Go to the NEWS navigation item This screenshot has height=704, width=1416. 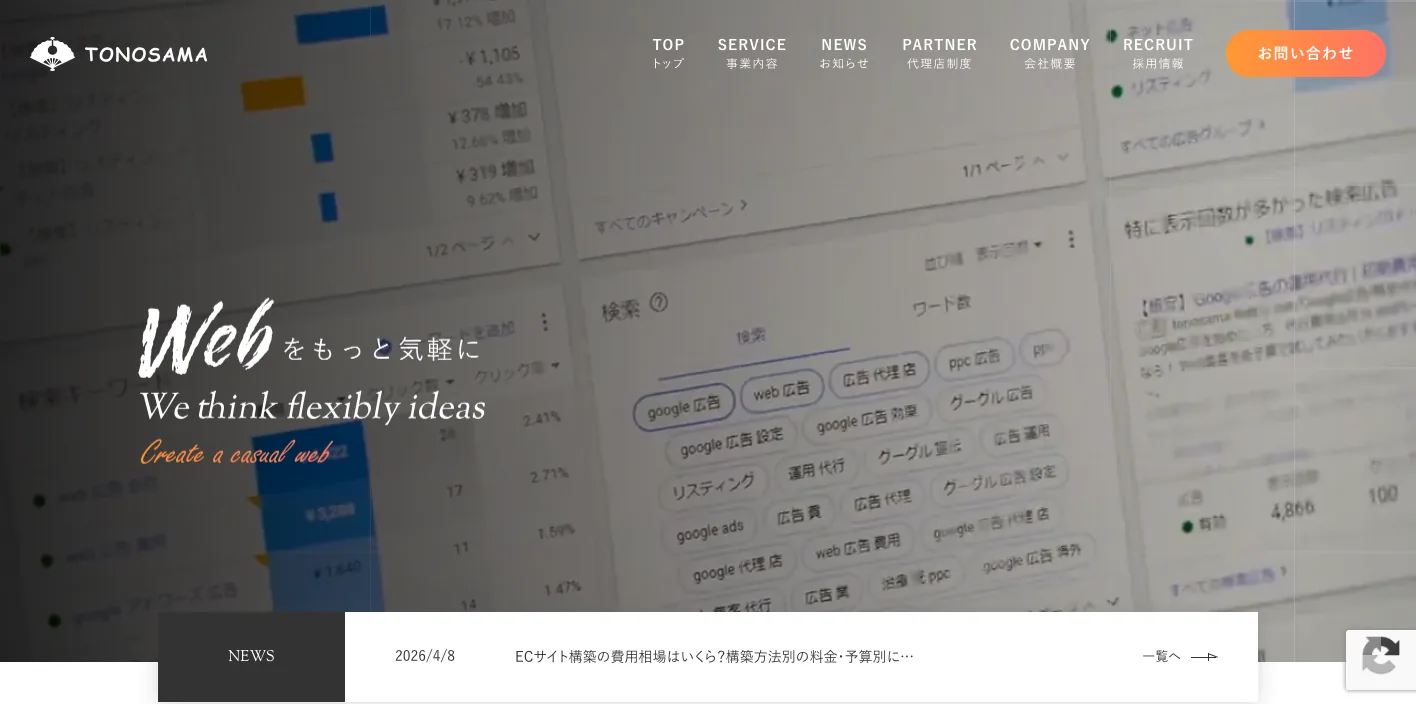[844, 53]
